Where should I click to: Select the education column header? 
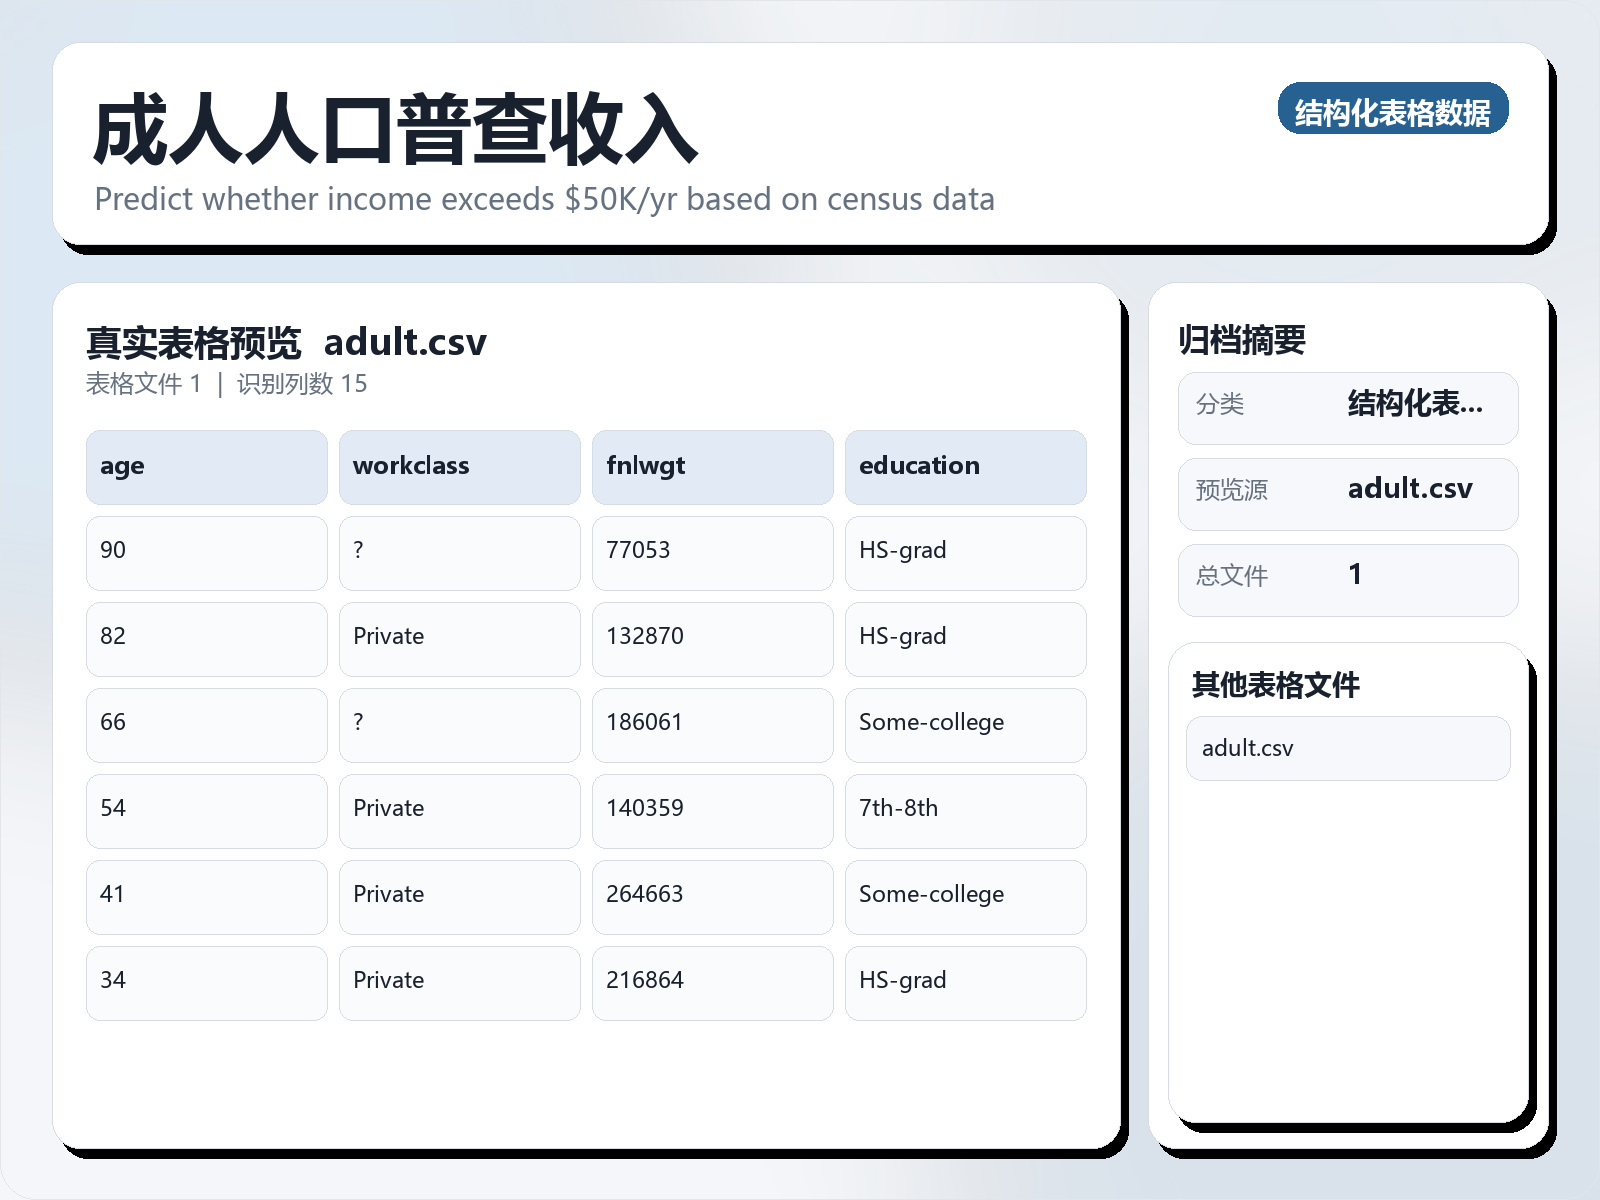(965, 466)
